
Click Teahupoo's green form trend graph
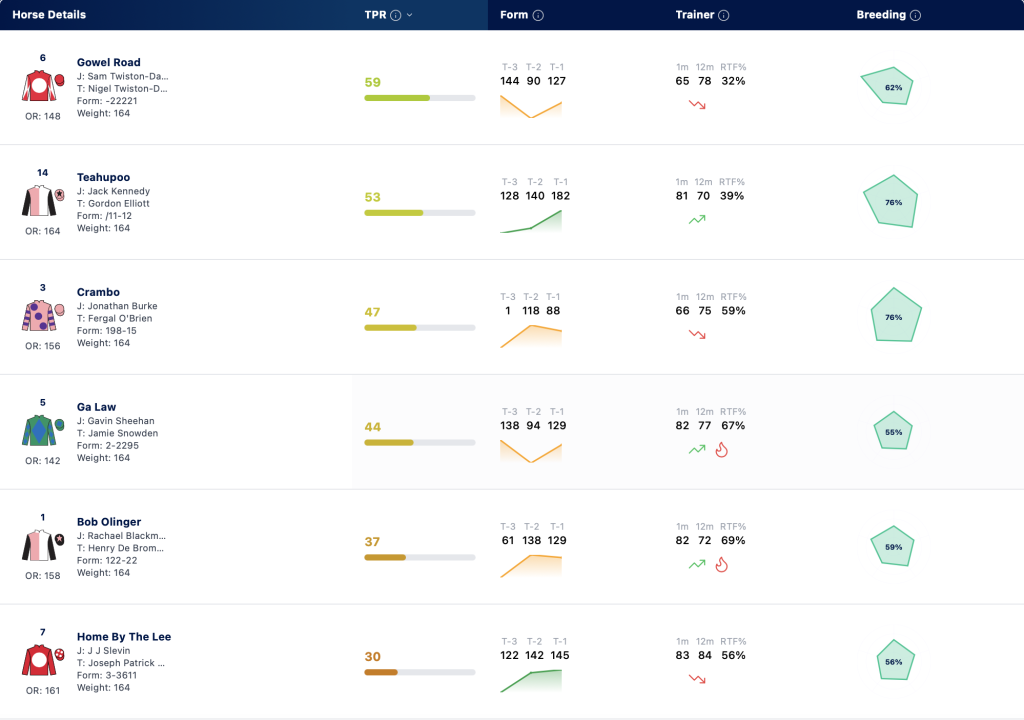(531, 221)
